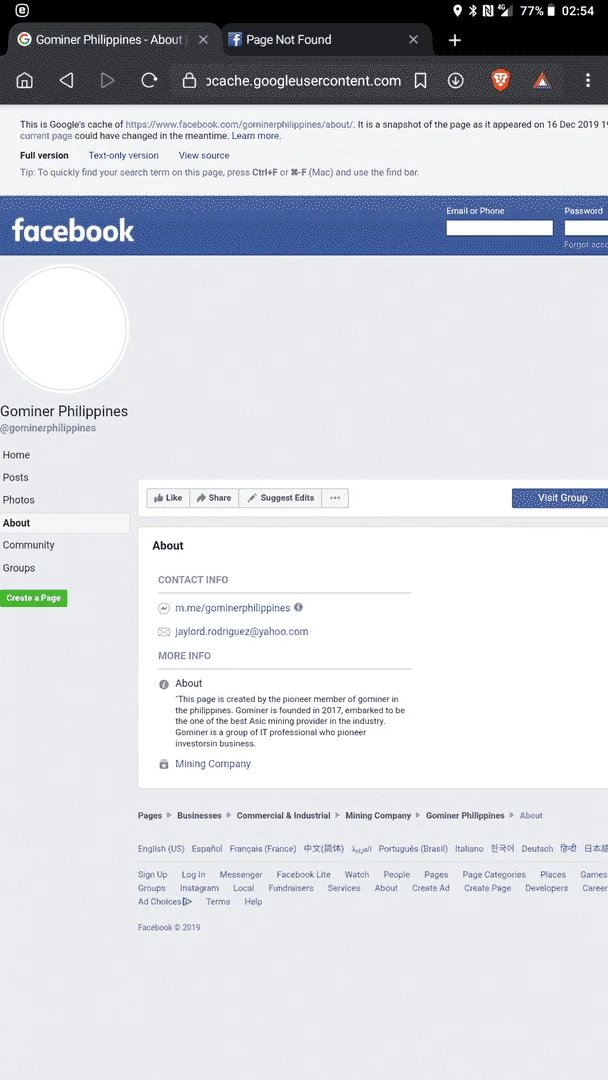This screenshot has height=1080, width=608.
Task: Click the info icon beside messenger link
Action: [298, 608]
